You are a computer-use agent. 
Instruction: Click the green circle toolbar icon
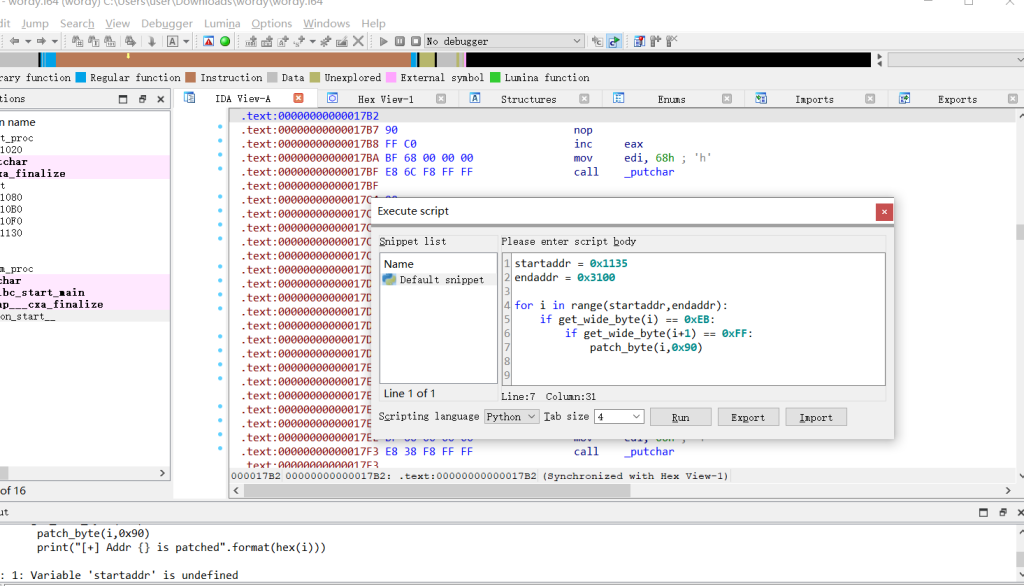pyautogui.click(x=225, y=41)
